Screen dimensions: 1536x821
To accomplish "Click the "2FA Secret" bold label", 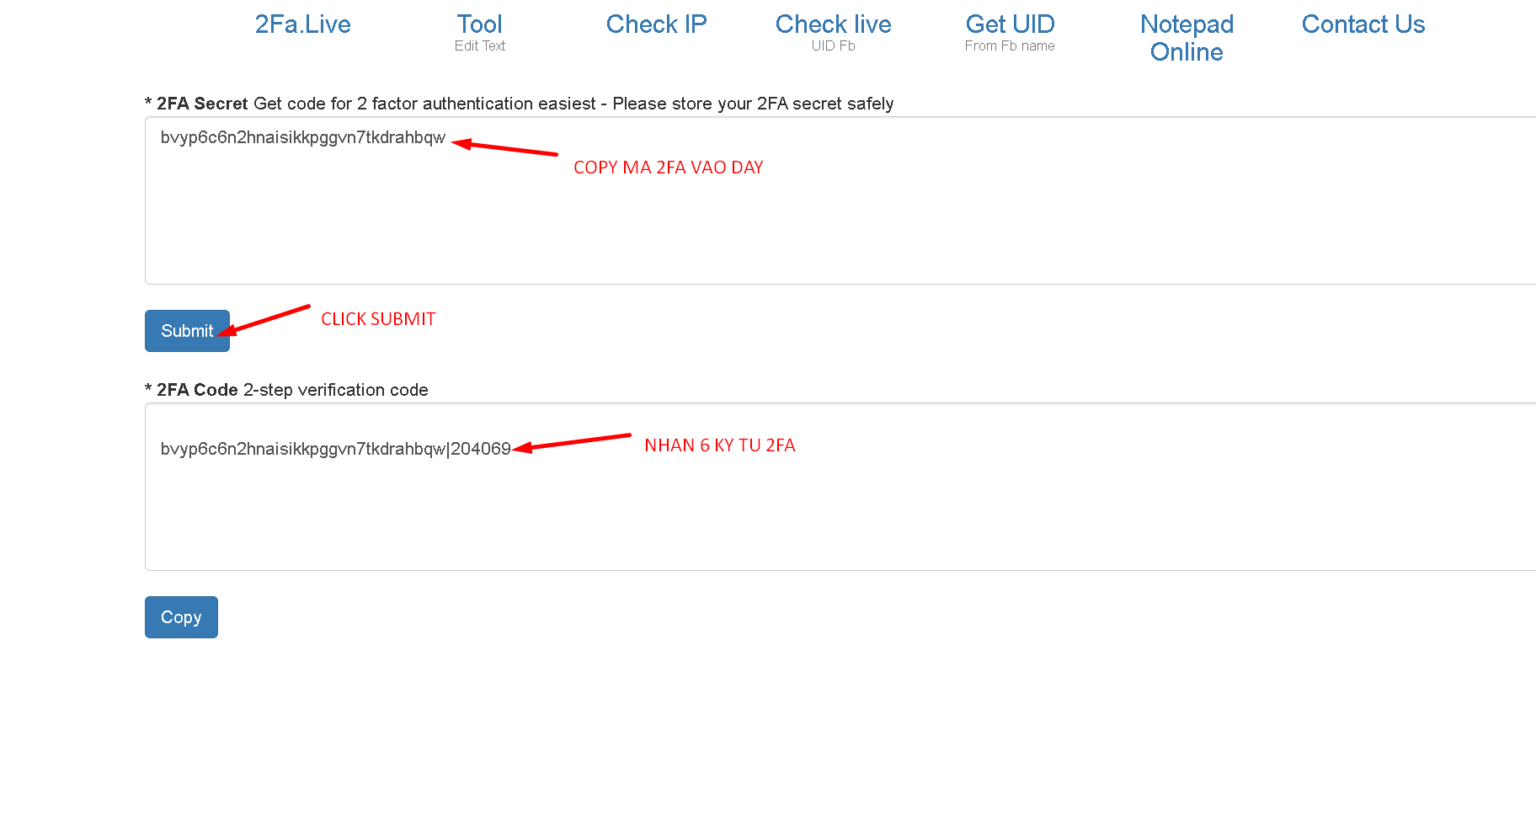I will pyautogui.click(x=202, y=104).
